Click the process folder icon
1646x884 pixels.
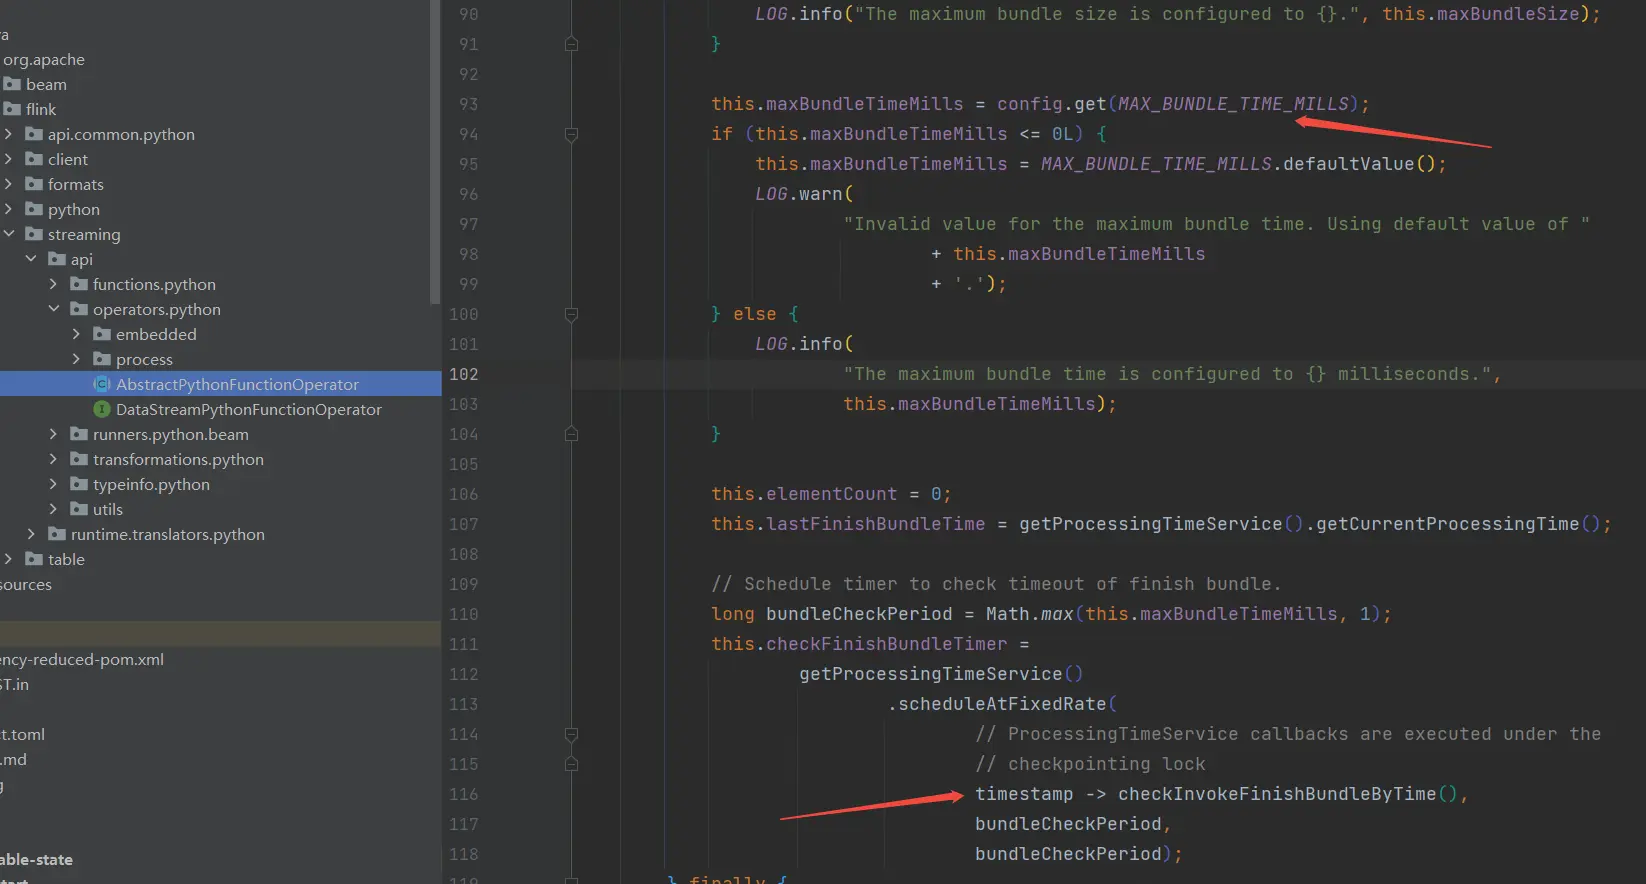tap(102, 359)
